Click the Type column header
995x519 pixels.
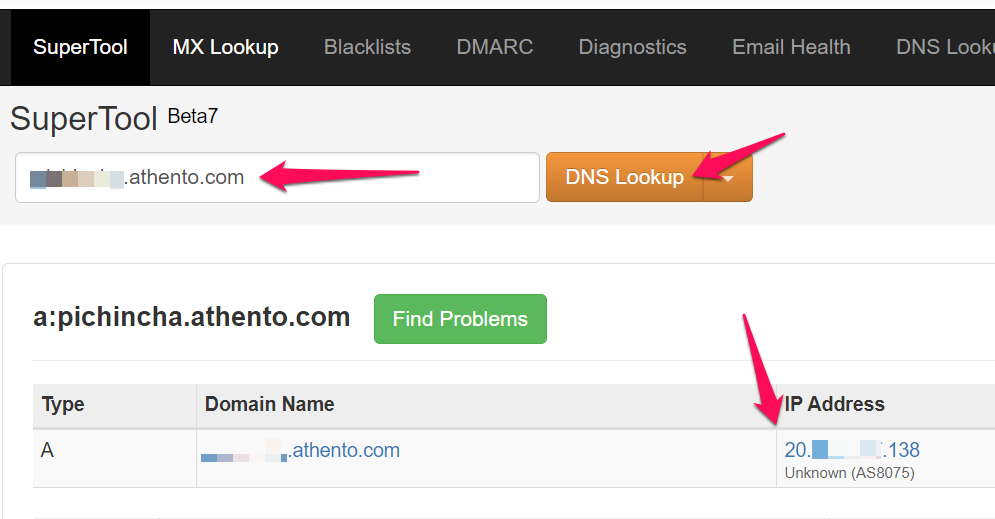point(63,405)
